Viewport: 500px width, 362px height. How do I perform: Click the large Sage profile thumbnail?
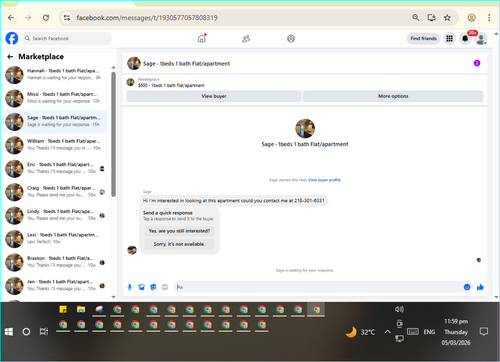click(305, 128)
